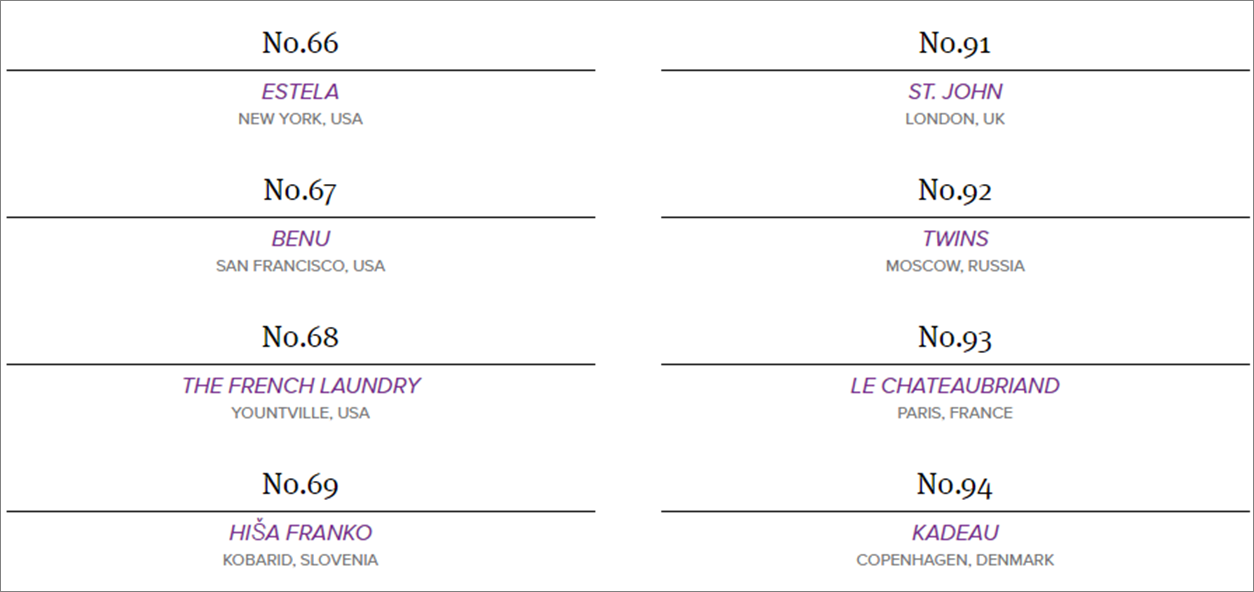Click the No.69 ranking heading
The width and height of the screenshot is (1254, 592).
click(300, 484)
